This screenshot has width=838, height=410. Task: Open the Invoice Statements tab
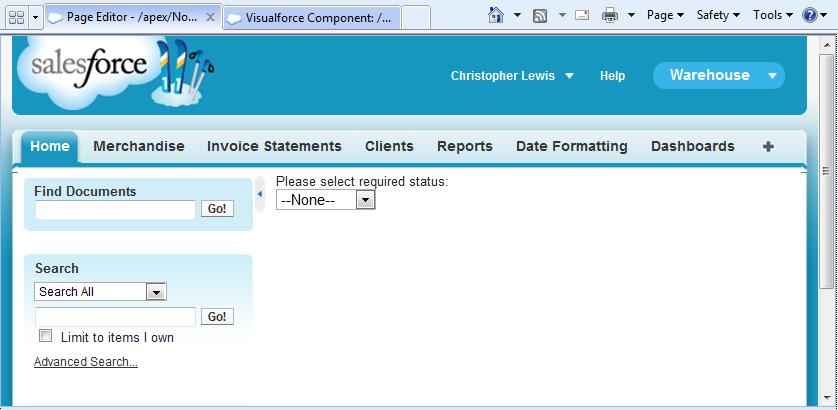click(x=274, y=146)
